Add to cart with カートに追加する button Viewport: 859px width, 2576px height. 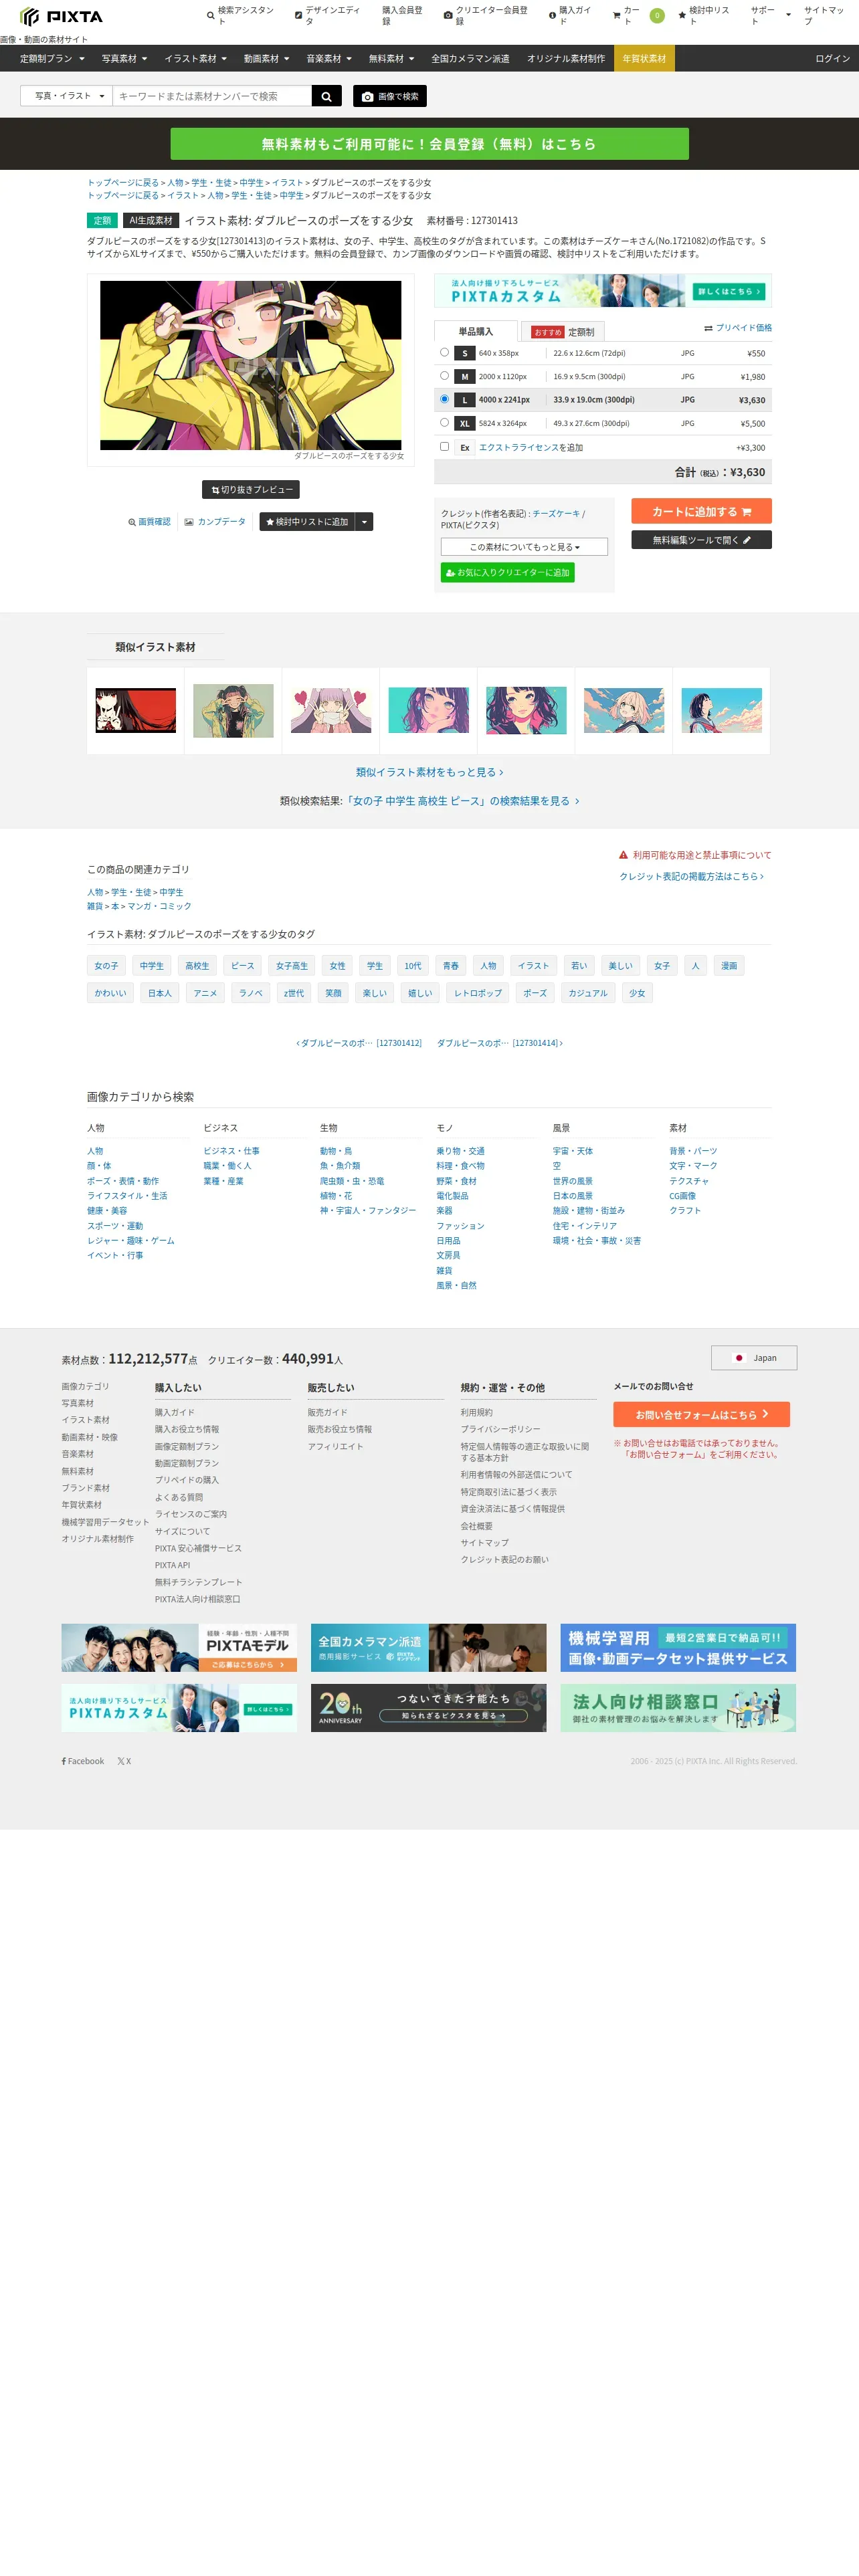tap(701, 511)
